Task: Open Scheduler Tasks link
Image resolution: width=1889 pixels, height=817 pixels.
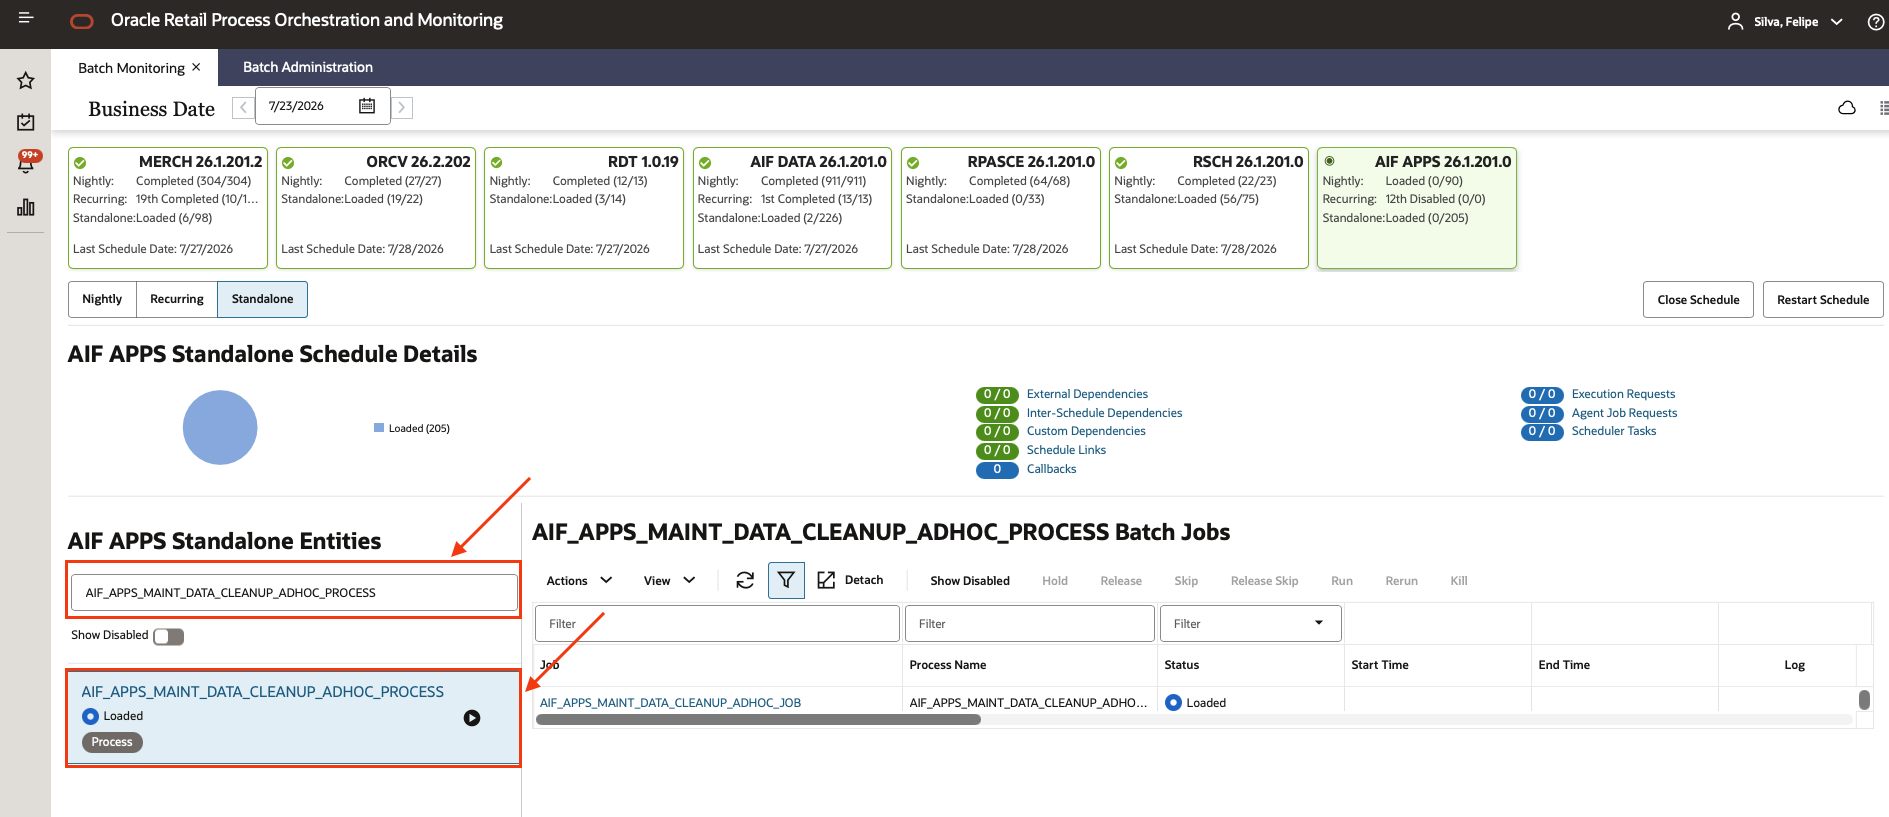Action: pyautogui.click(x=1613, y=431)
